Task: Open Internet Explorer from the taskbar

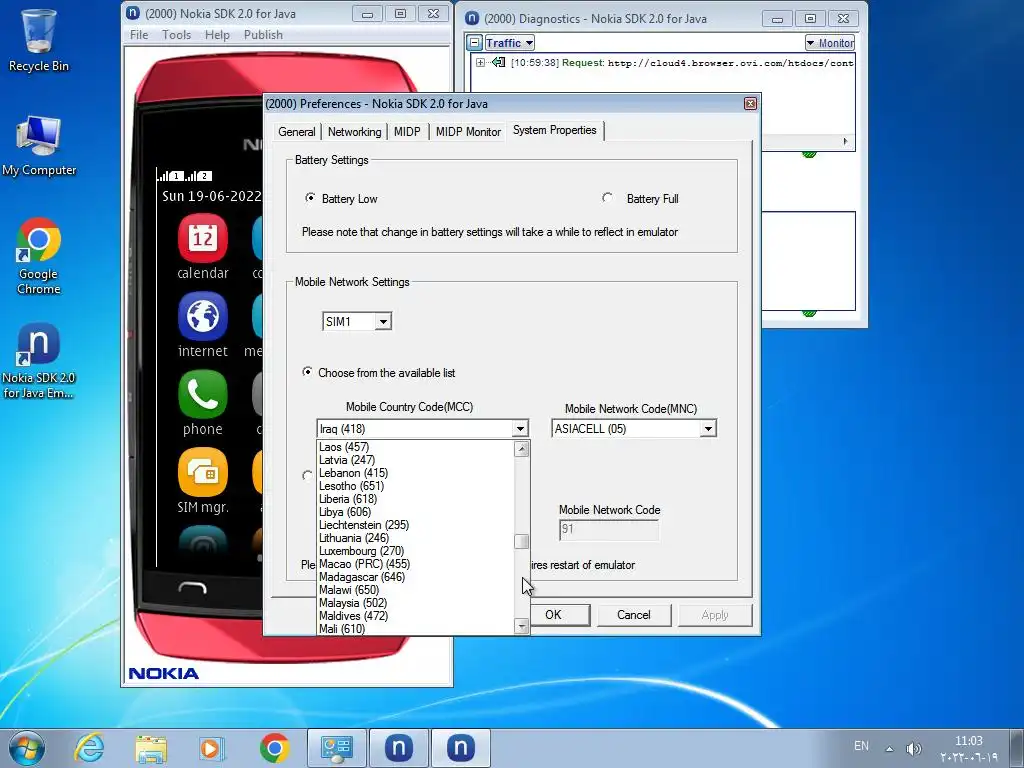Action: (89, 748)
